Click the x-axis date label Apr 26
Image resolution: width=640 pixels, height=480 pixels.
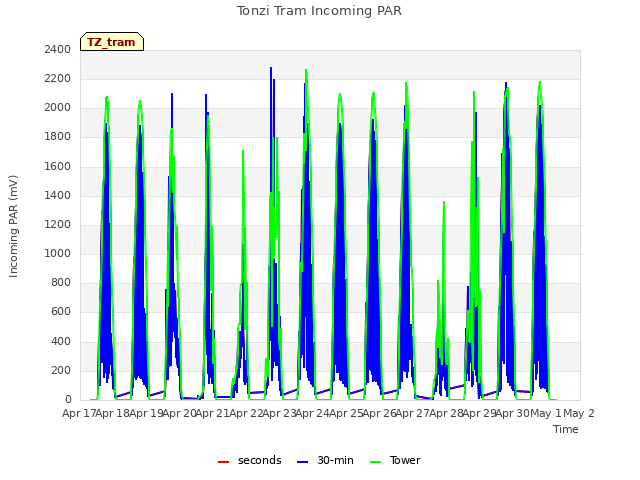click(x=379, y=413)
